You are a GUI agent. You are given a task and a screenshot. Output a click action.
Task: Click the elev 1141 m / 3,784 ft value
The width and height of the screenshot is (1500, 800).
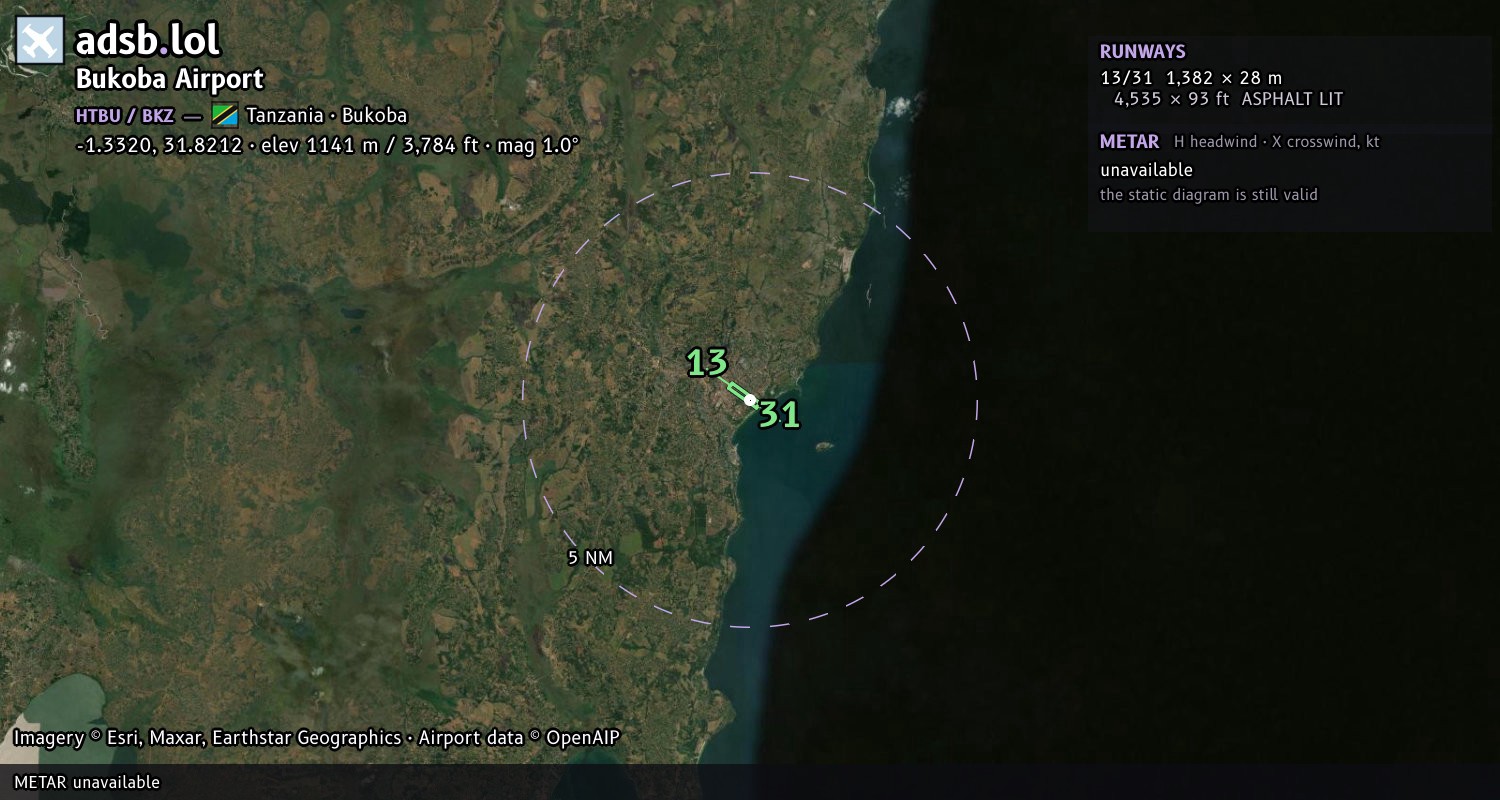(x=370, y=145)
